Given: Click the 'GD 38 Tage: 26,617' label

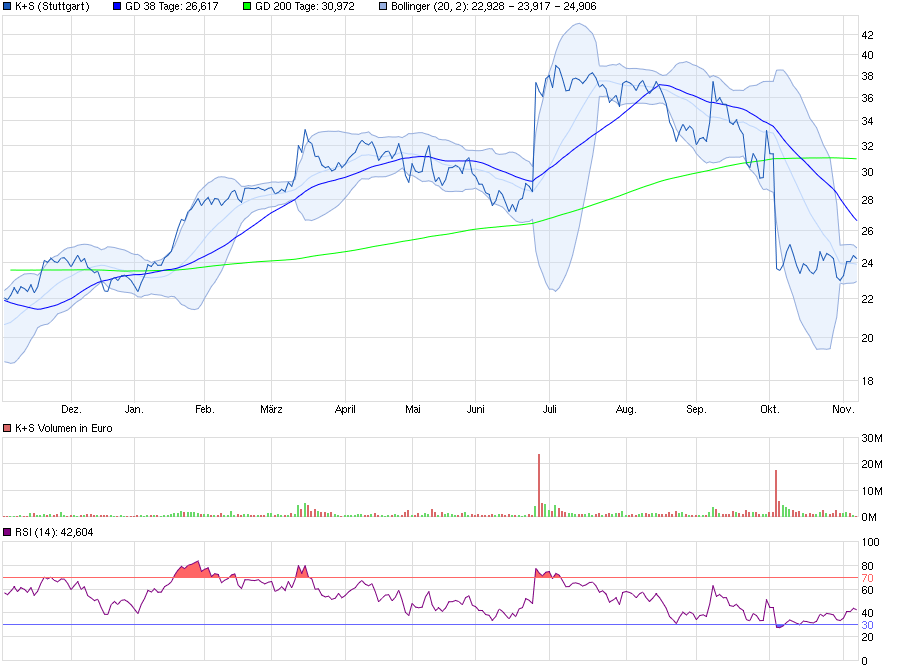Looking at the screenshot, I should (172, 7).
